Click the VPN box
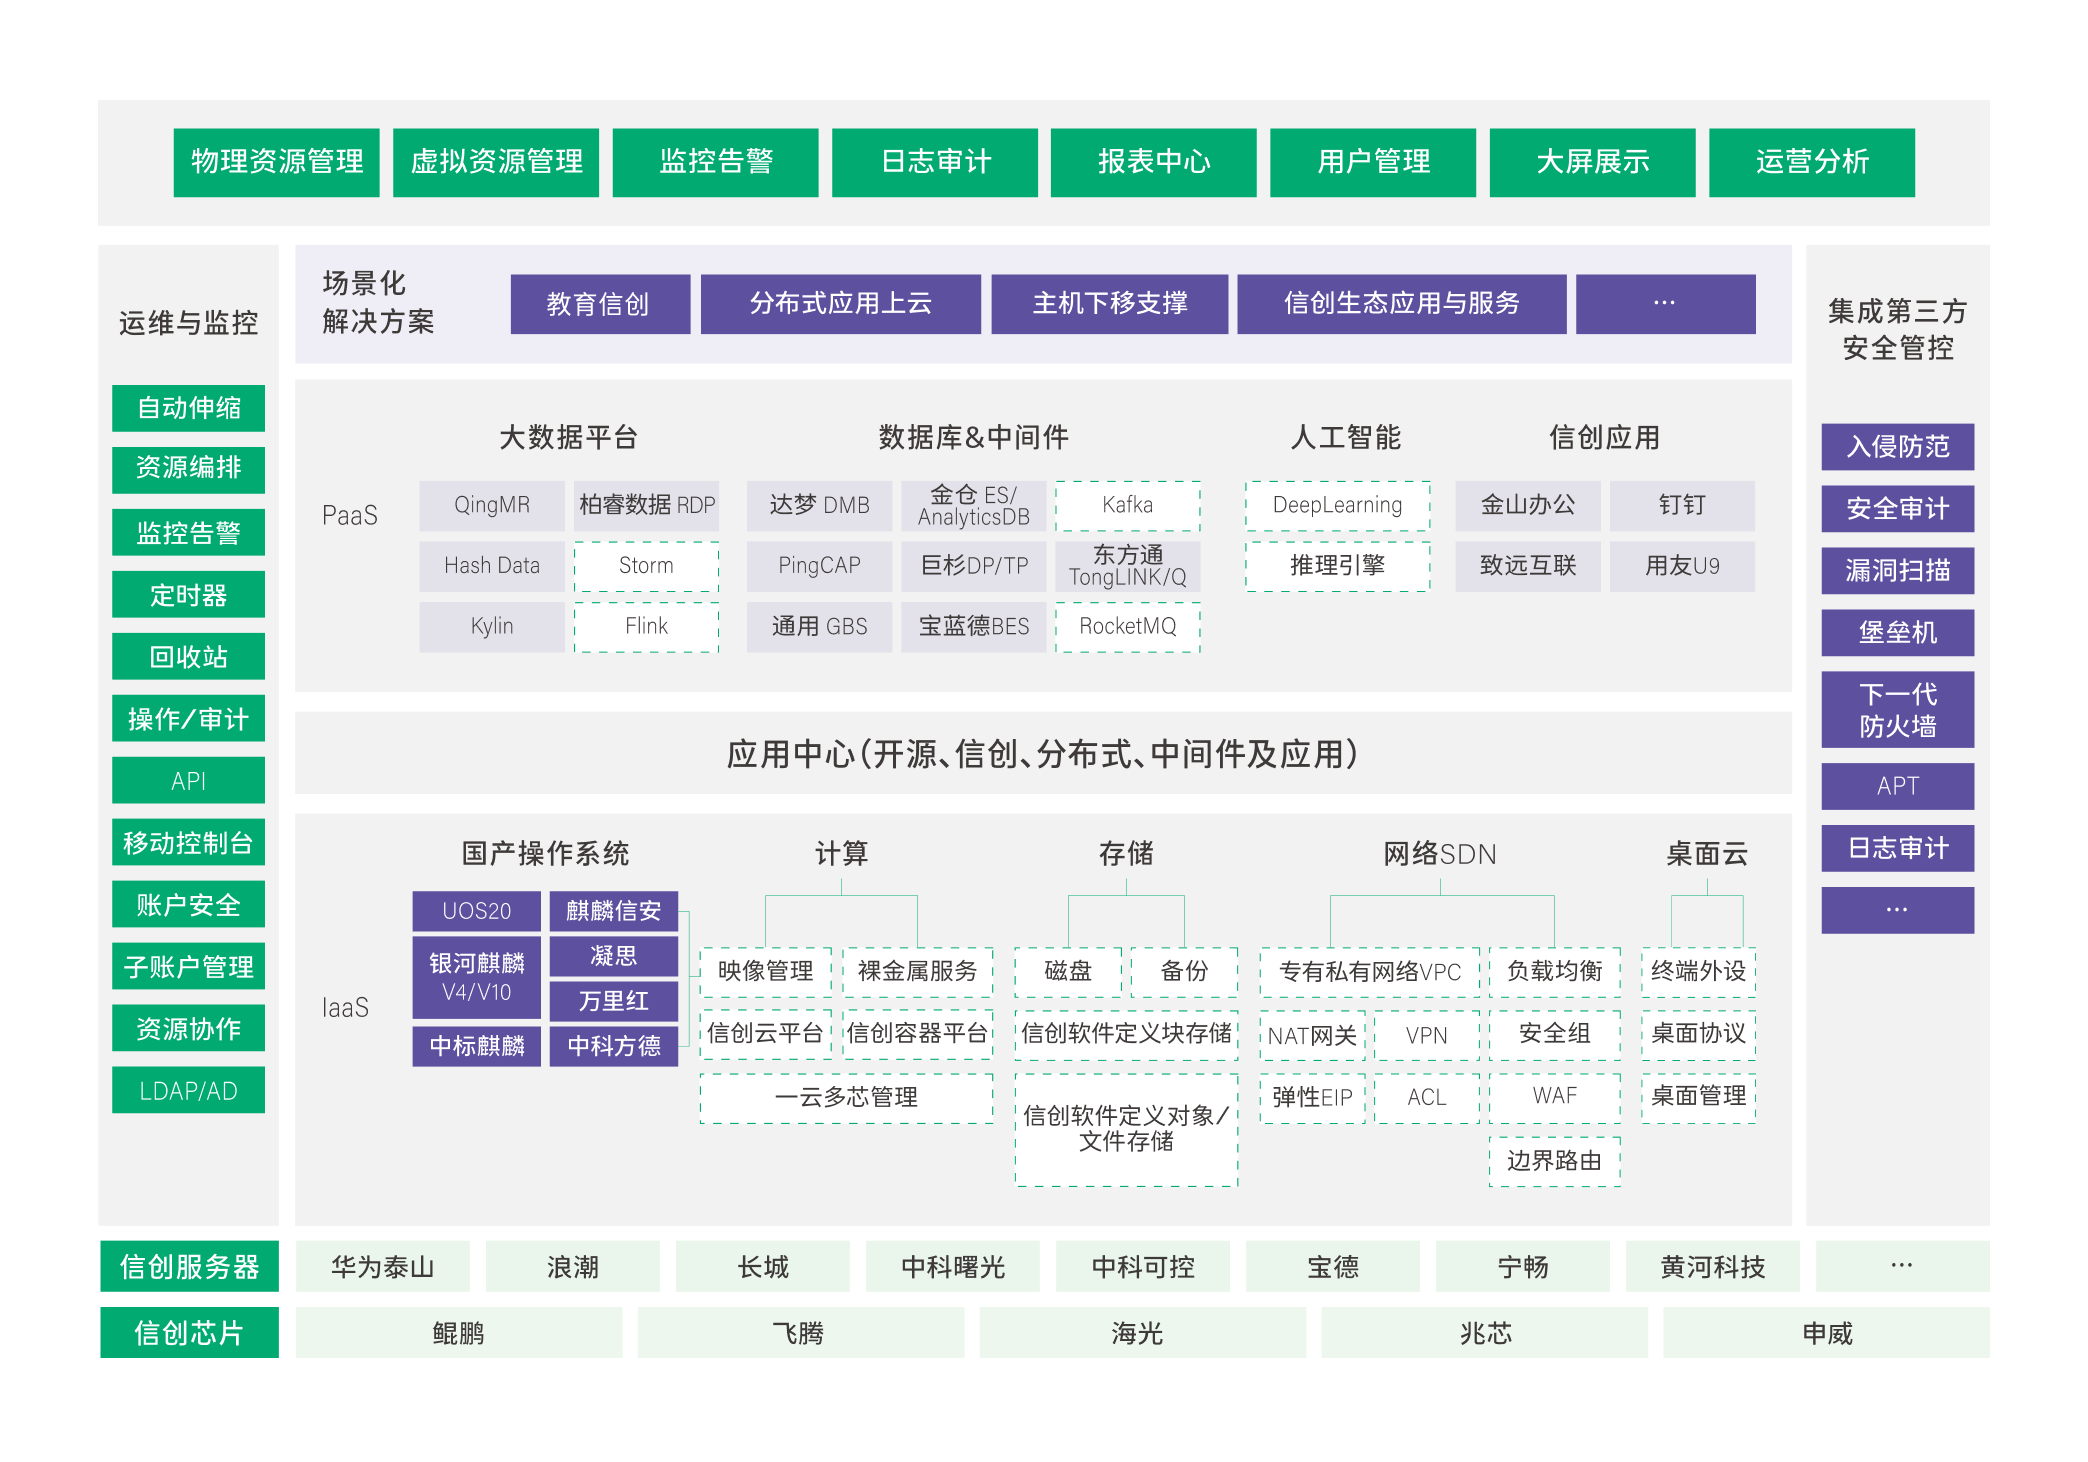This screenshot has width=2088, height=1462. pos(1427,1035)
